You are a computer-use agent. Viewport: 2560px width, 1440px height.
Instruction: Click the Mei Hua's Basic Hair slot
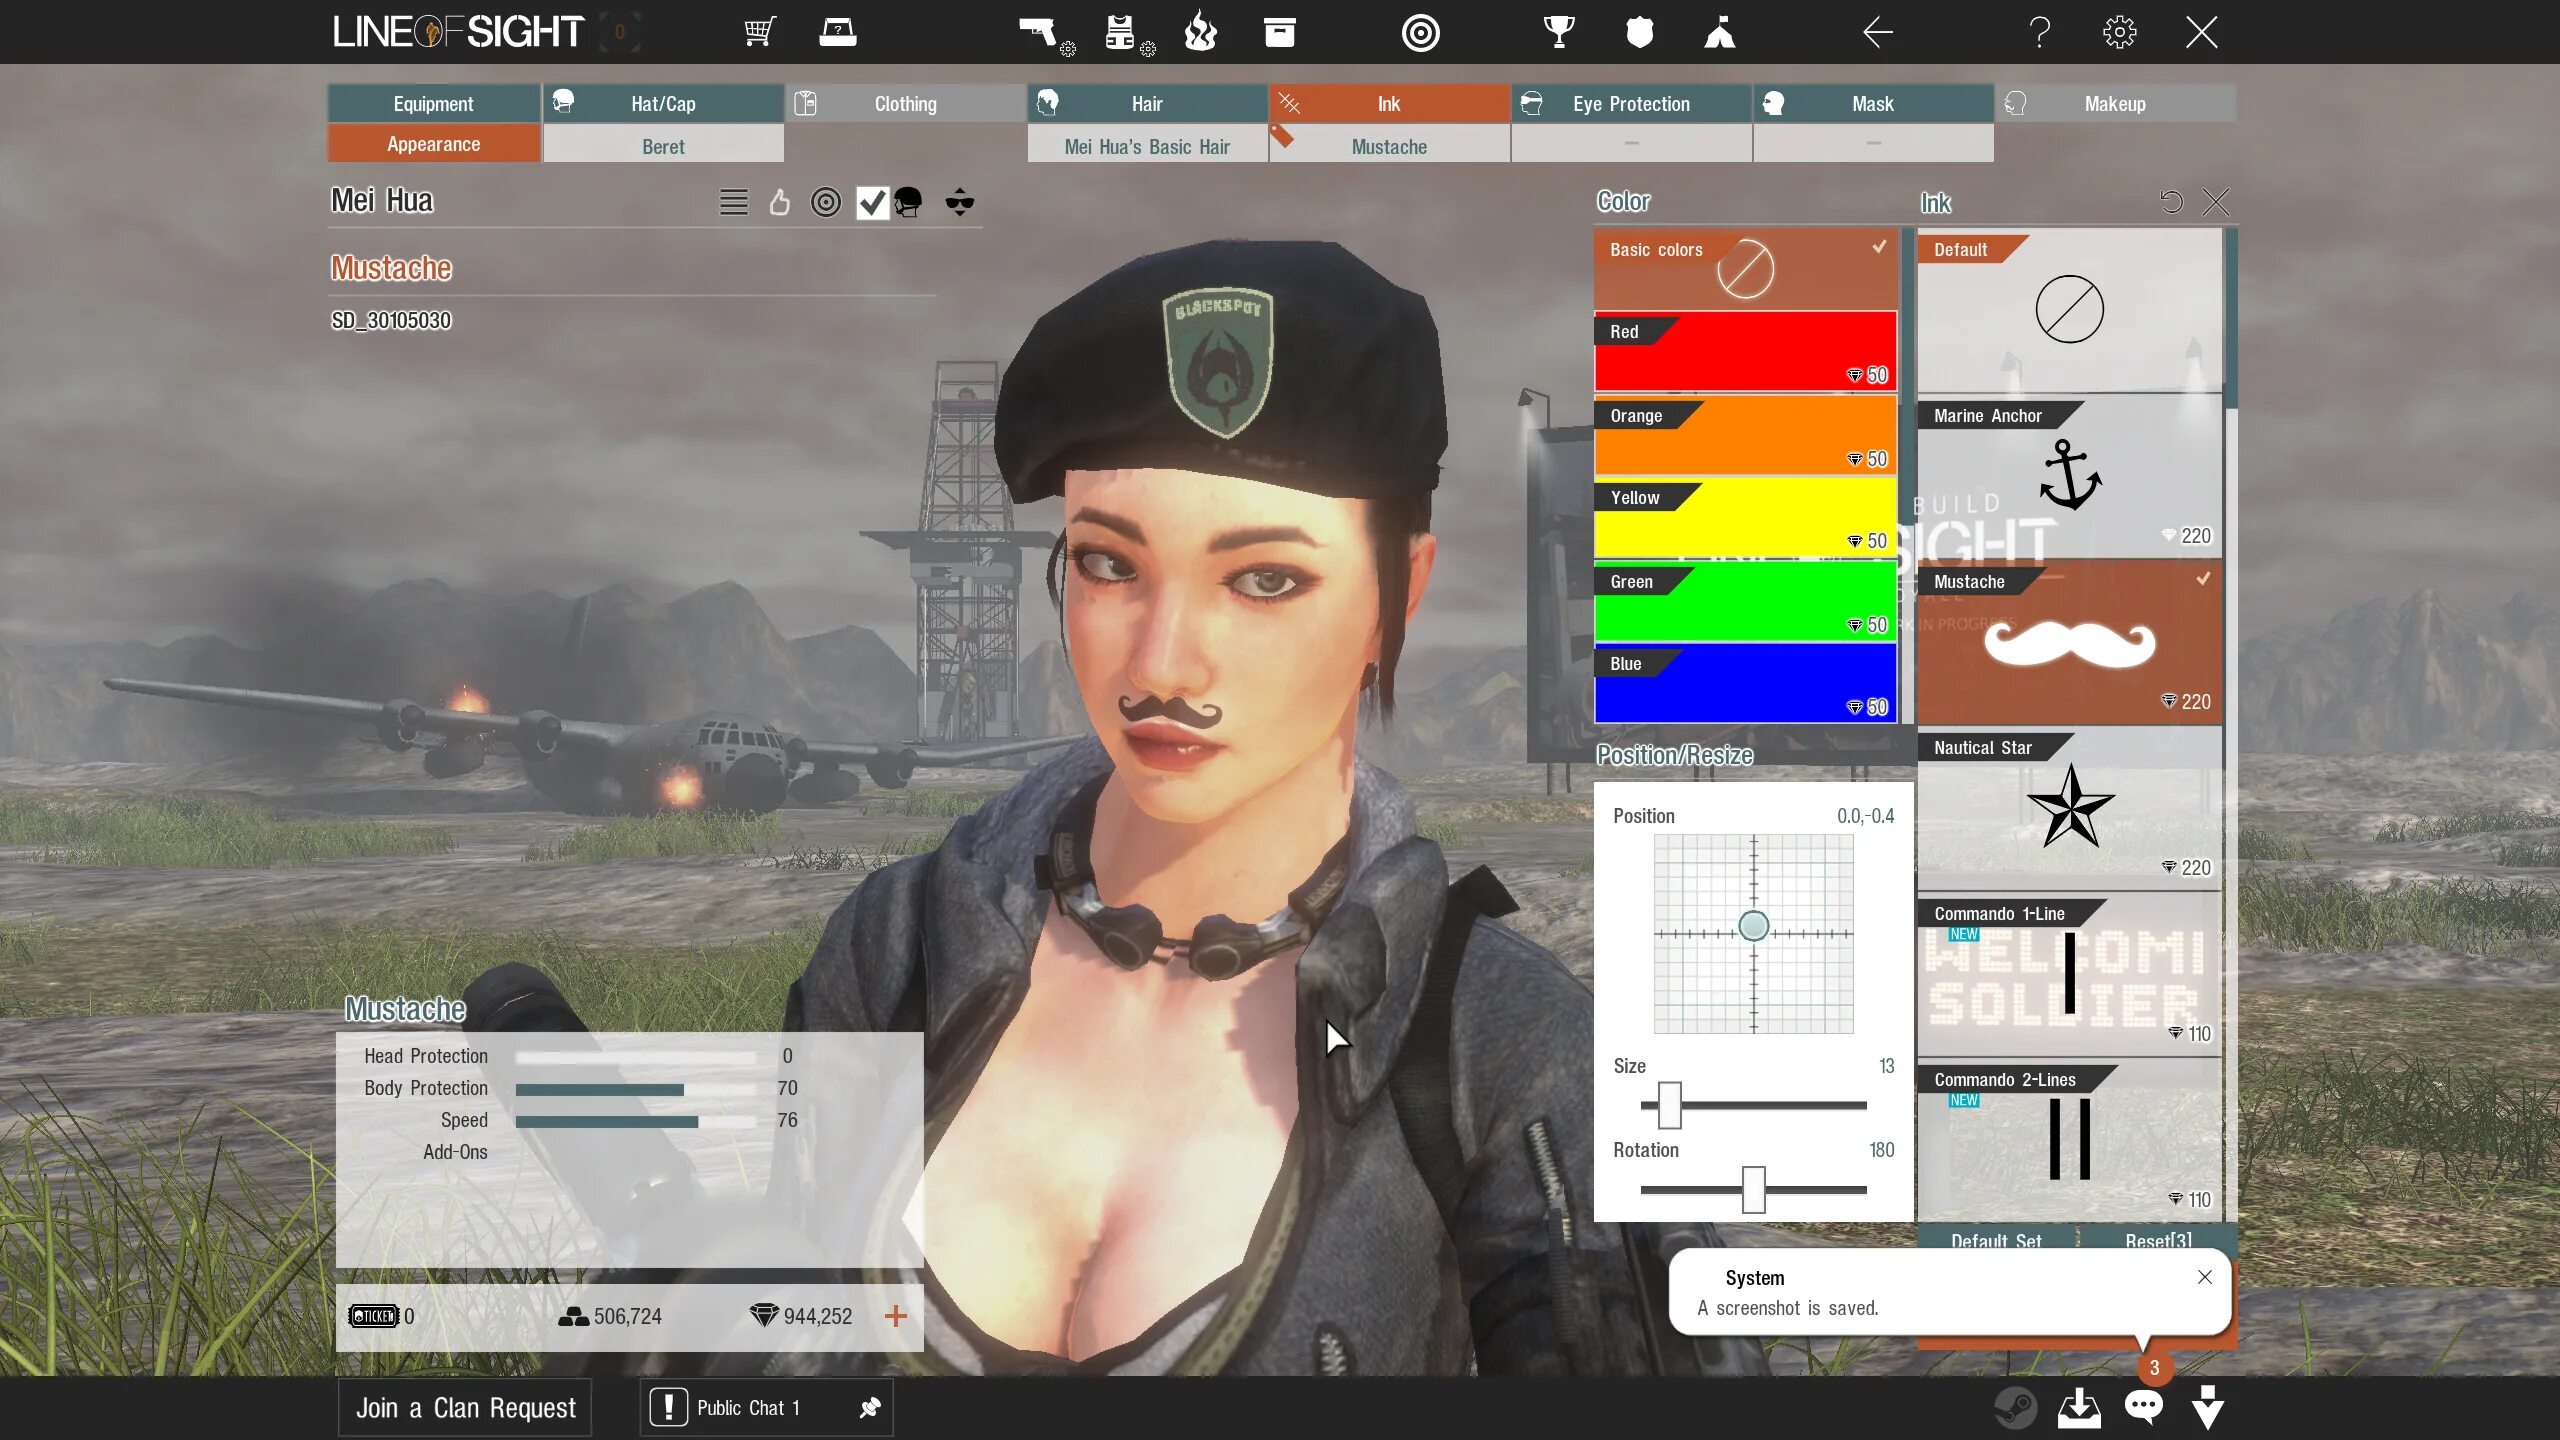1147,146
